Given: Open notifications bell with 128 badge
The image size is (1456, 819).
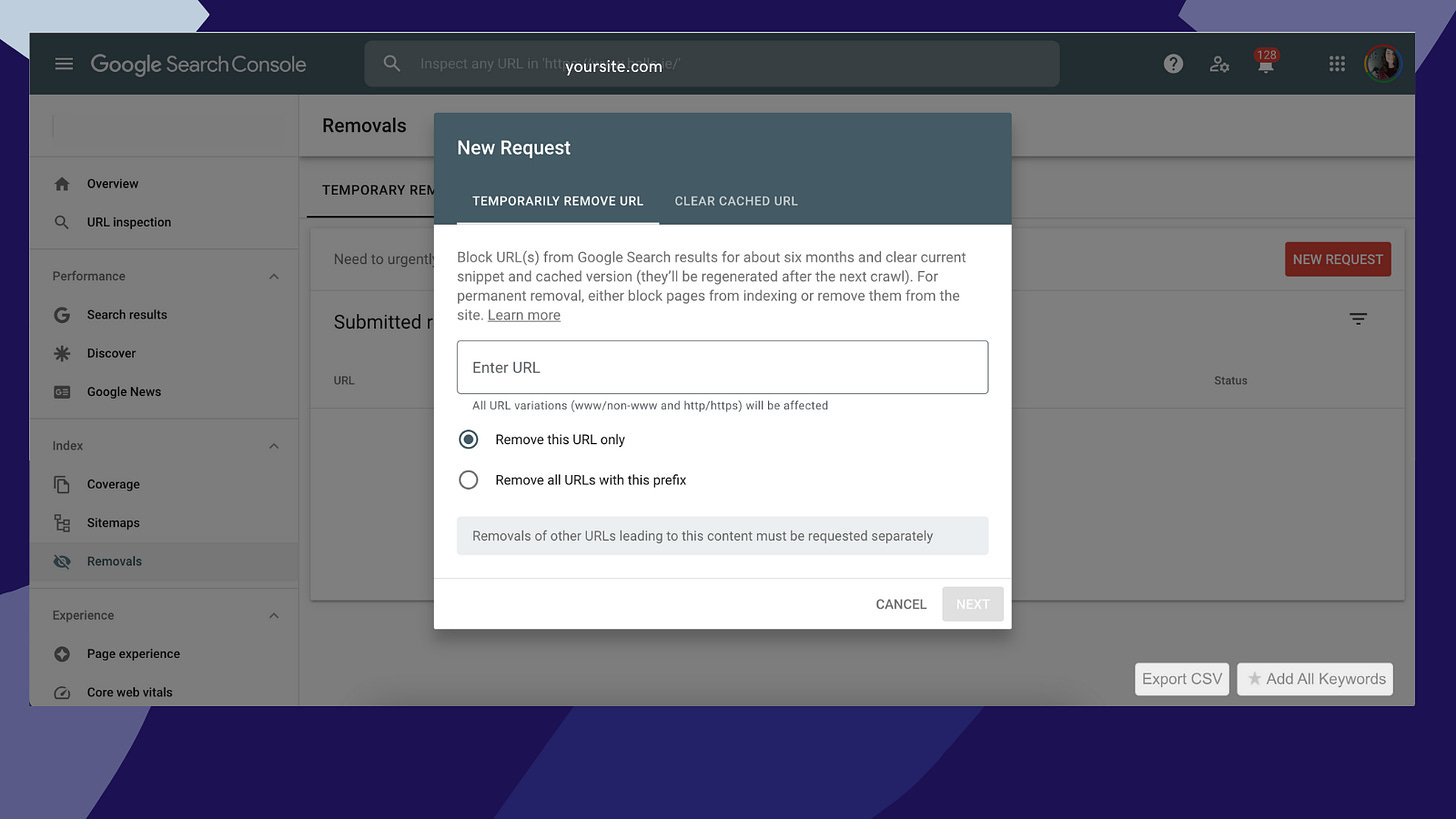Looking at the screenshot, I should pos(1266,63).
